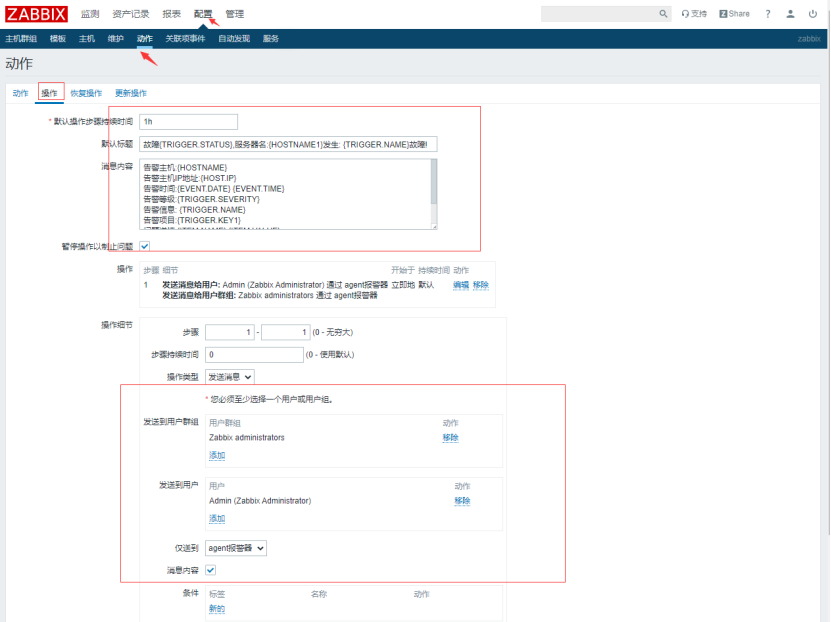The width and height of the screenshot is (831, 622).
Task: Open the user profile icon
Action: point(790,14)
